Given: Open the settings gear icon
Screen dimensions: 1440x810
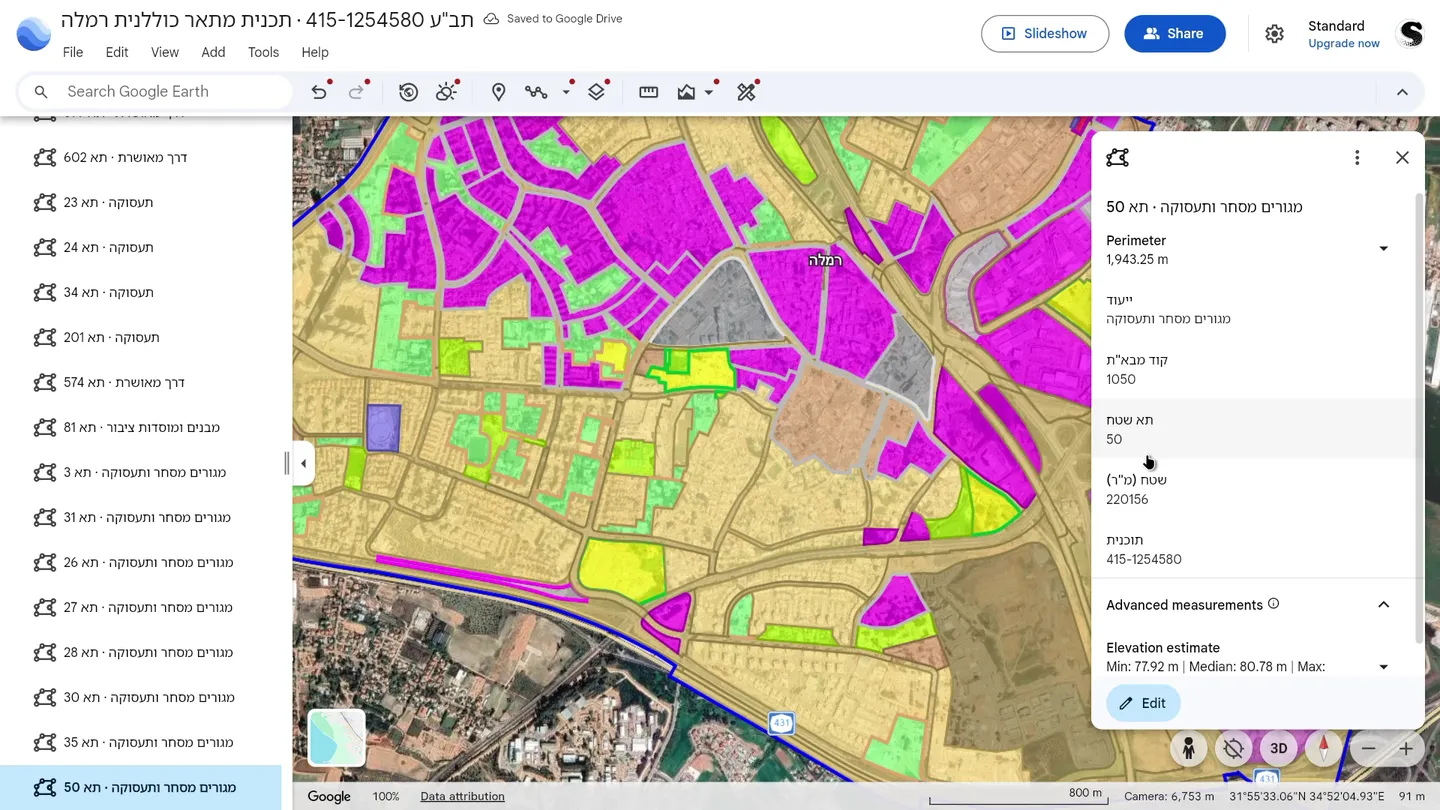Looking at the screenshot, I should (1274, 34).
